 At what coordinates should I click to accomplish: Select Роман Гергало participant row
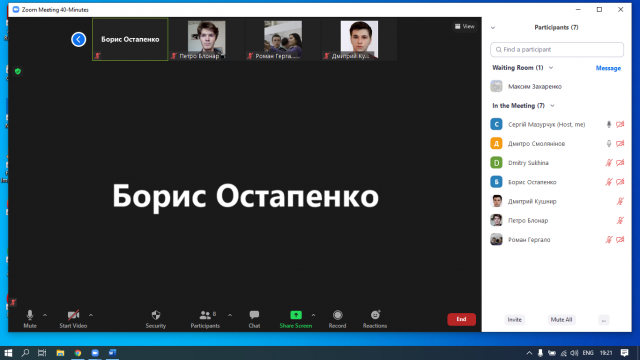(557, 240)
